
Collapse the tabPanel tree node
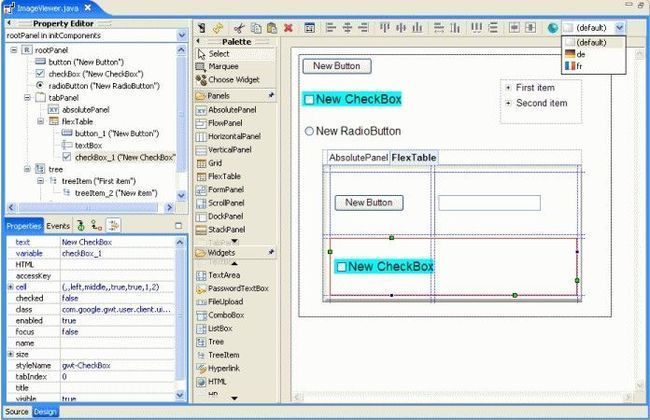(x=27, y=98)
